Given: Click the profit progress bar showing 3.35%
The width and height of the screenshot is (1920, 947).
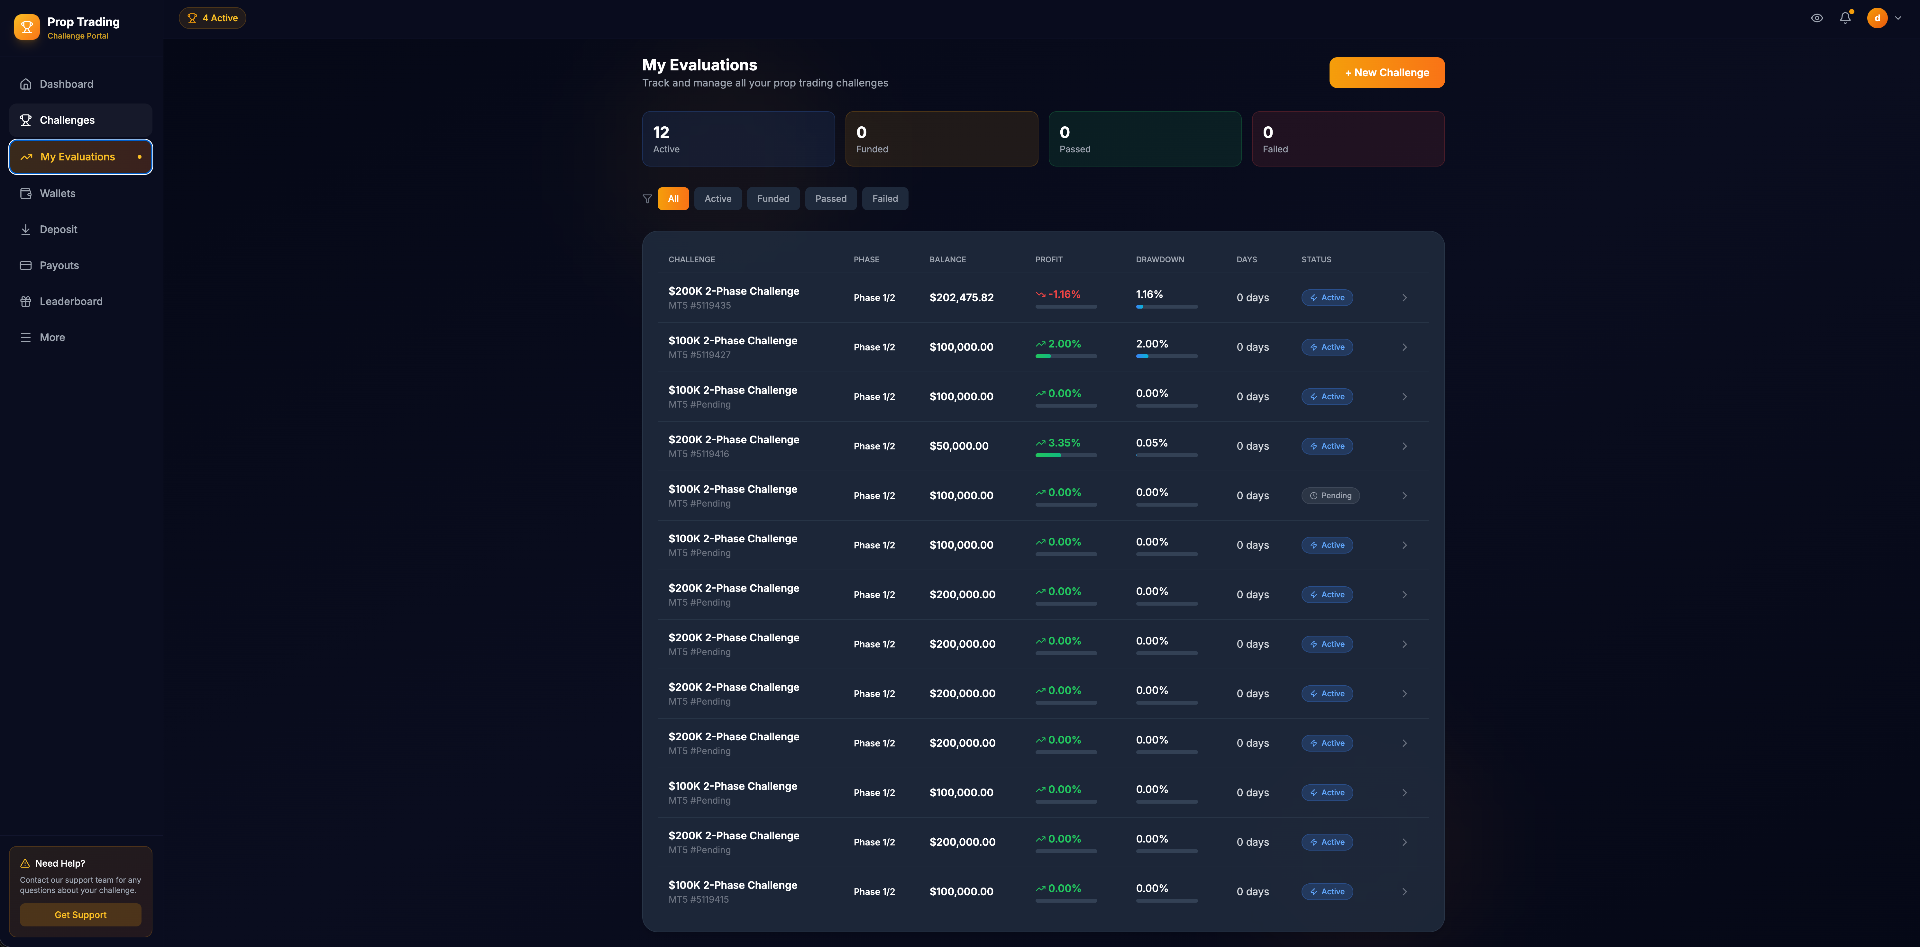Looking at the screenshot, I should 1065,455.
